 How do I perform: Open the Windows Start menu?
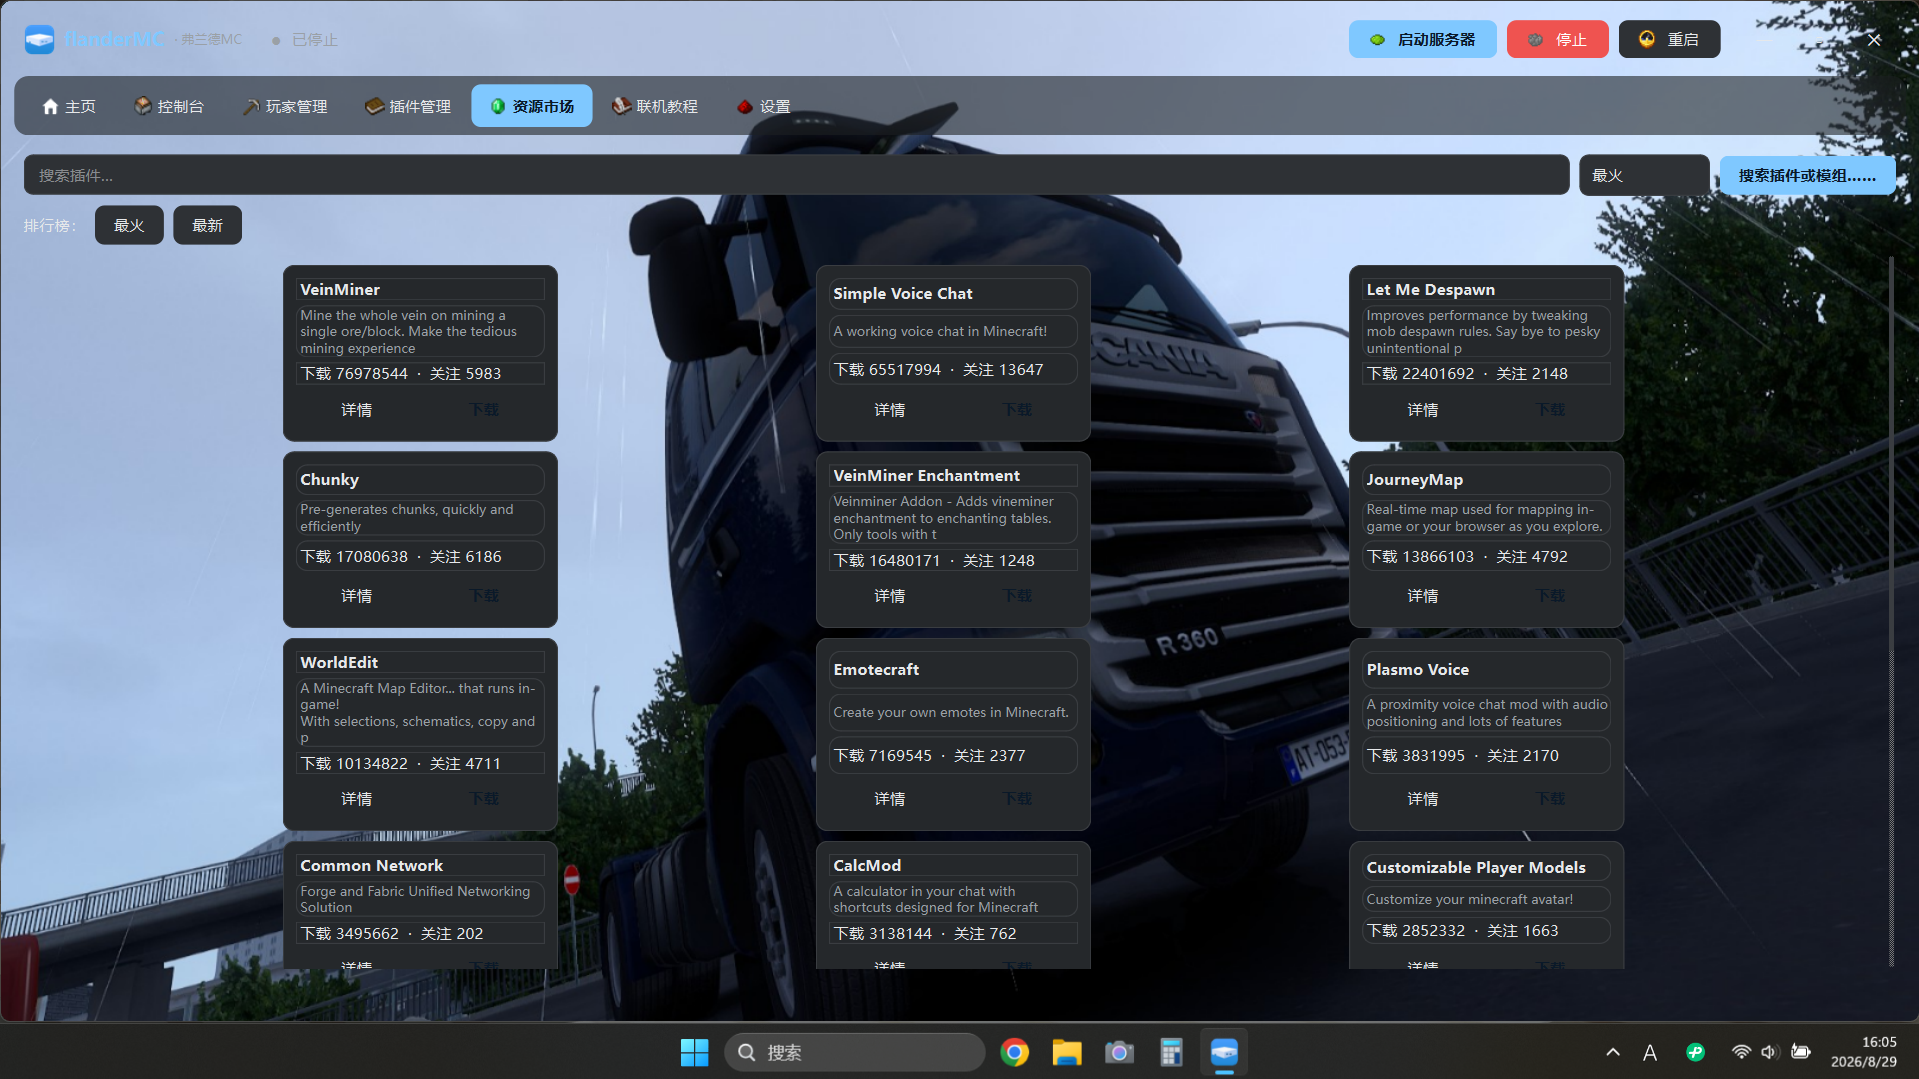[694, 1052]
